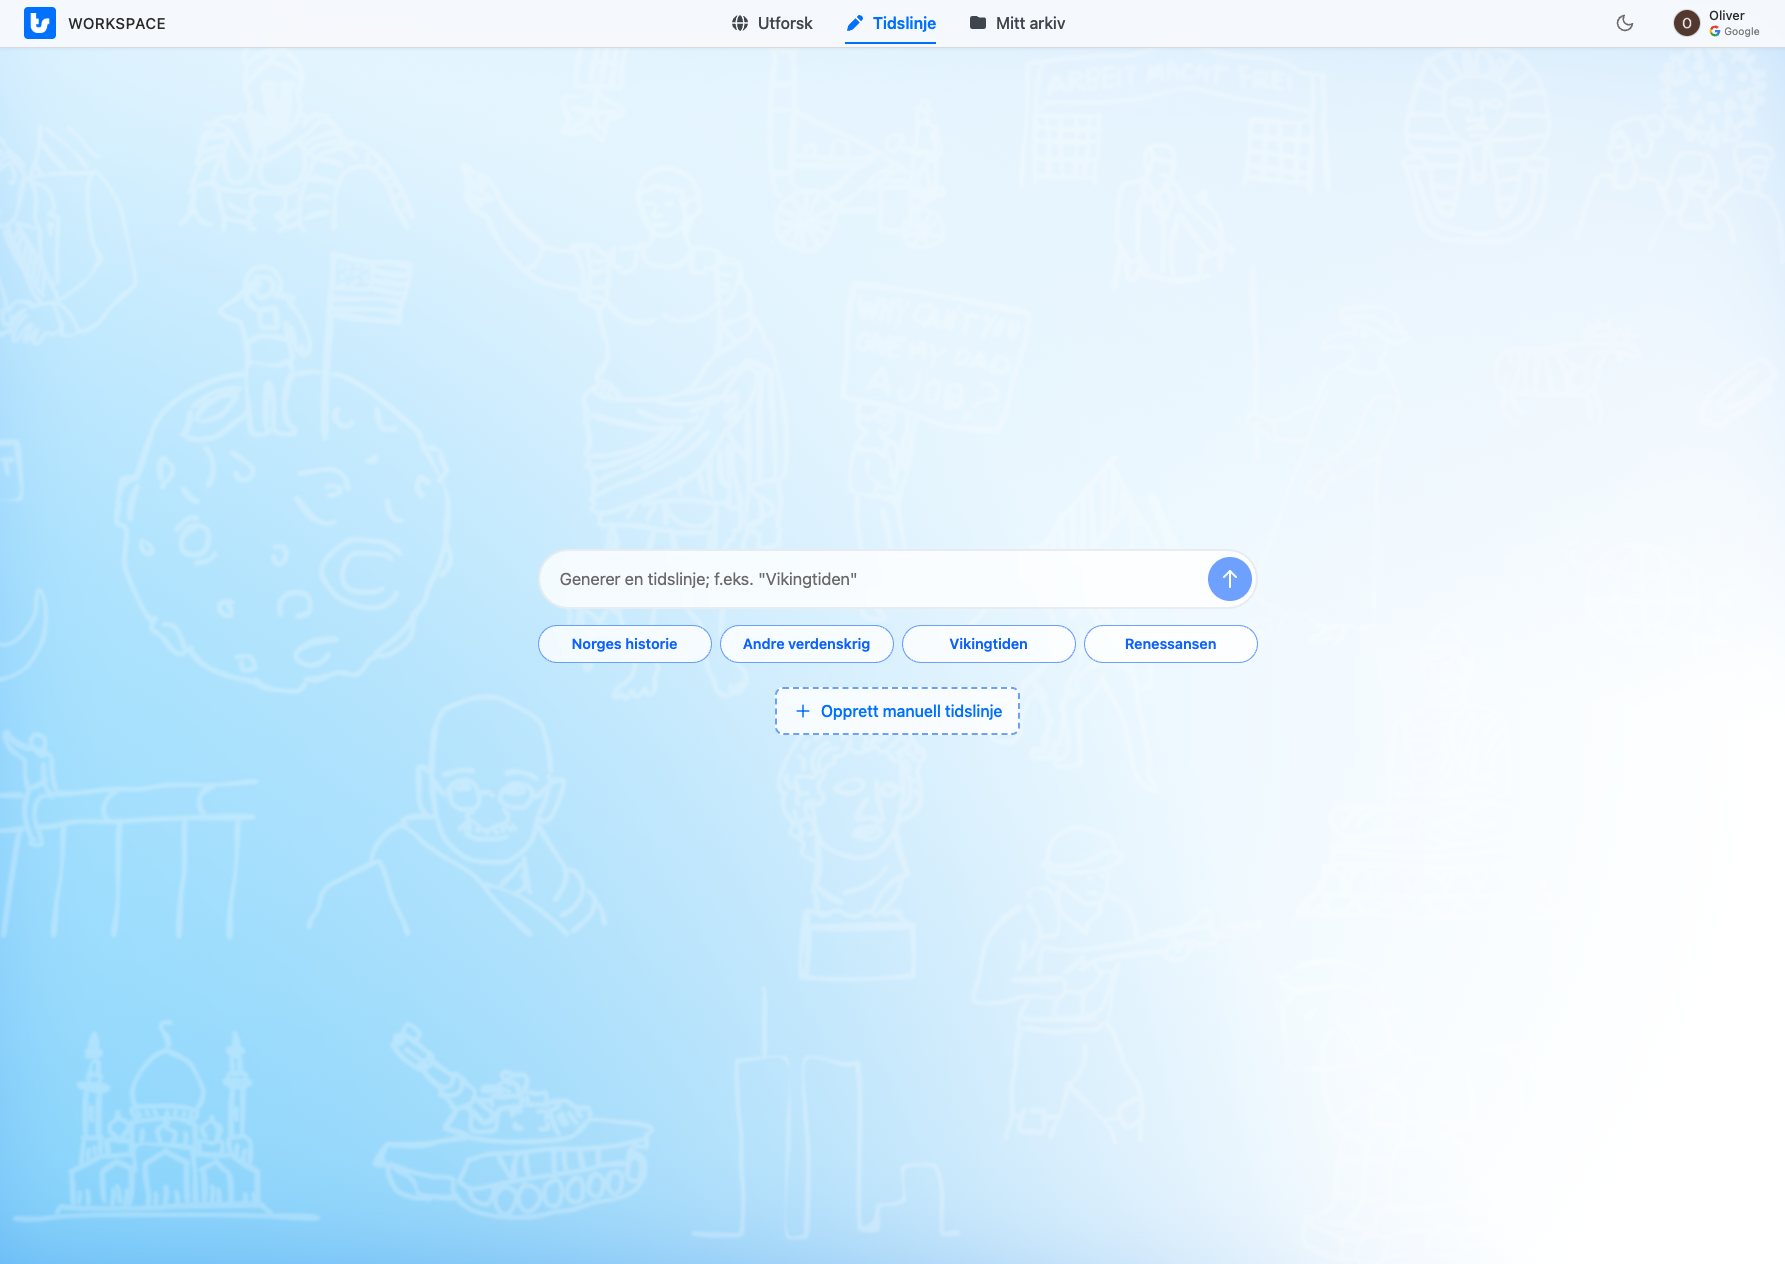Screen dimensions: 1785x1264
Task: Click the globe icon next to Utforsk
Action: 740,22
